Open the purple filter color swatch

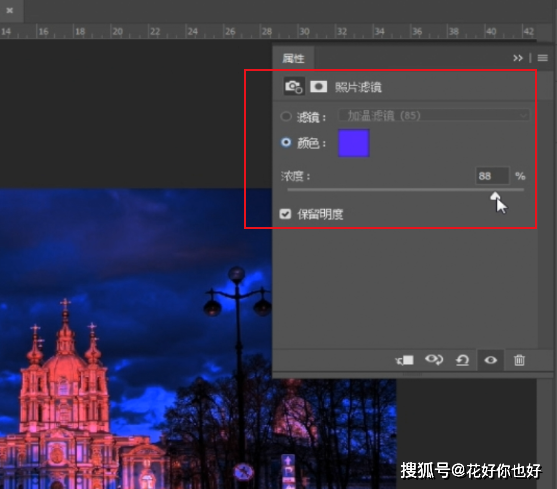coord(353,143)
